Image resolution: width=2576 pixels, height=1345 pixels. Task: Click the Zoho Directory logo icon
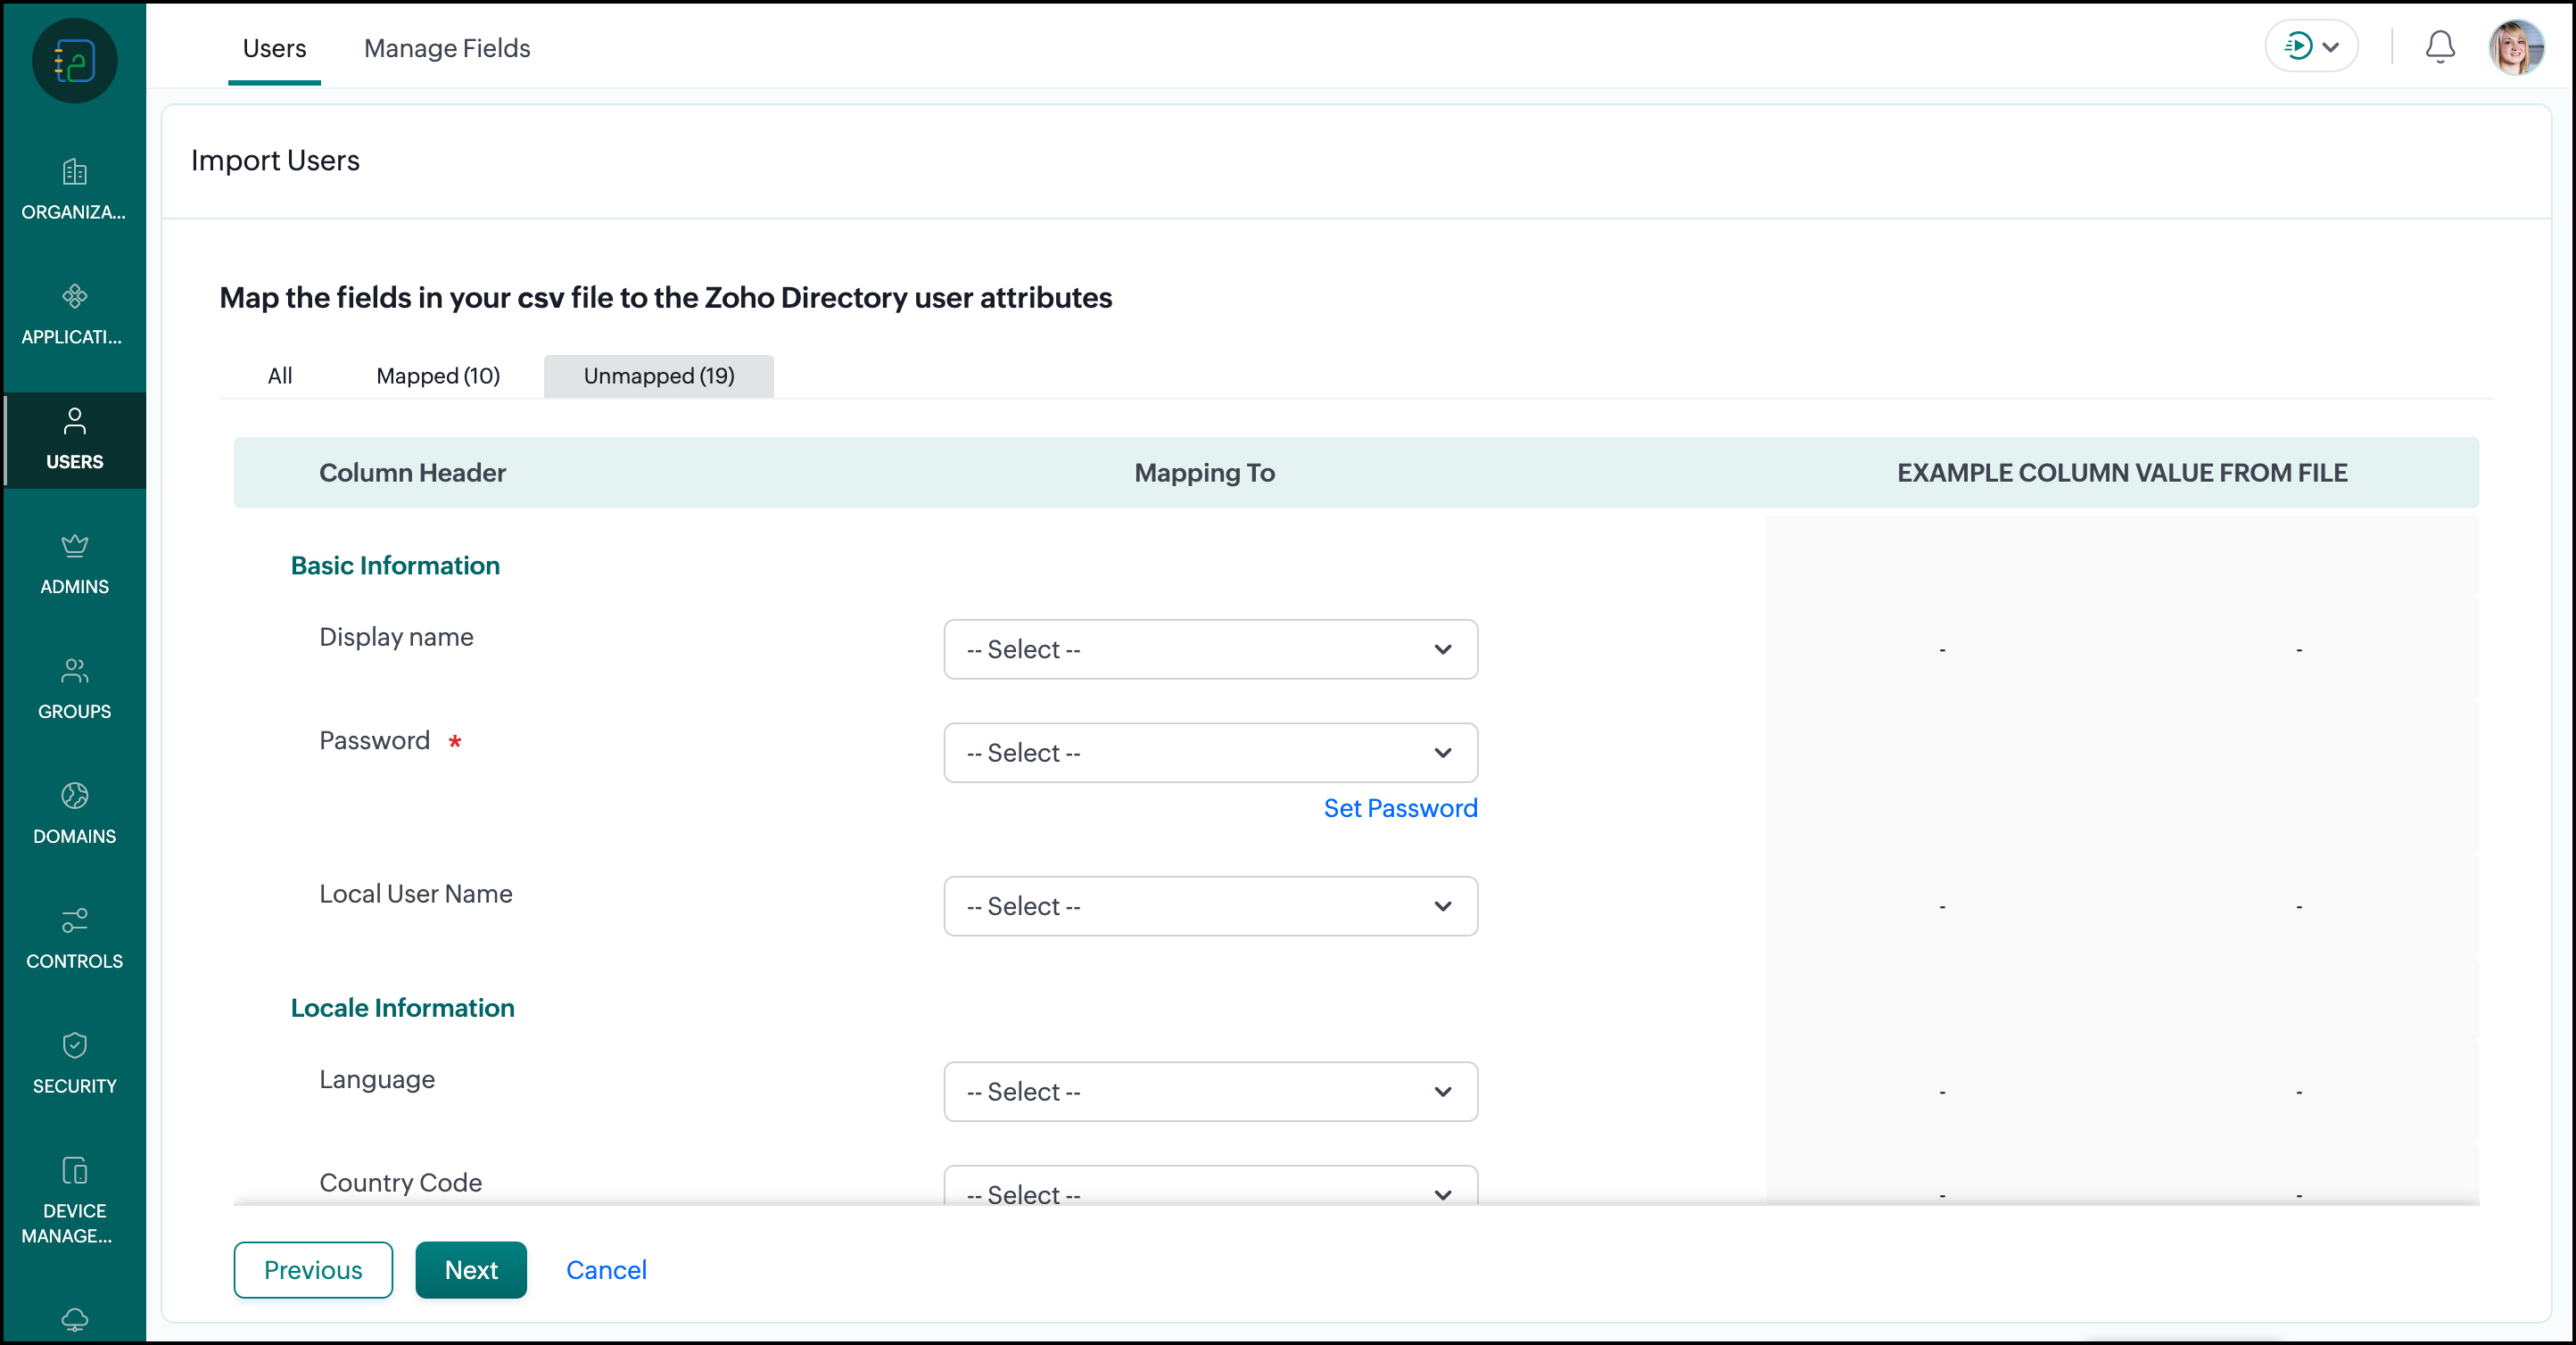(74, 61)
